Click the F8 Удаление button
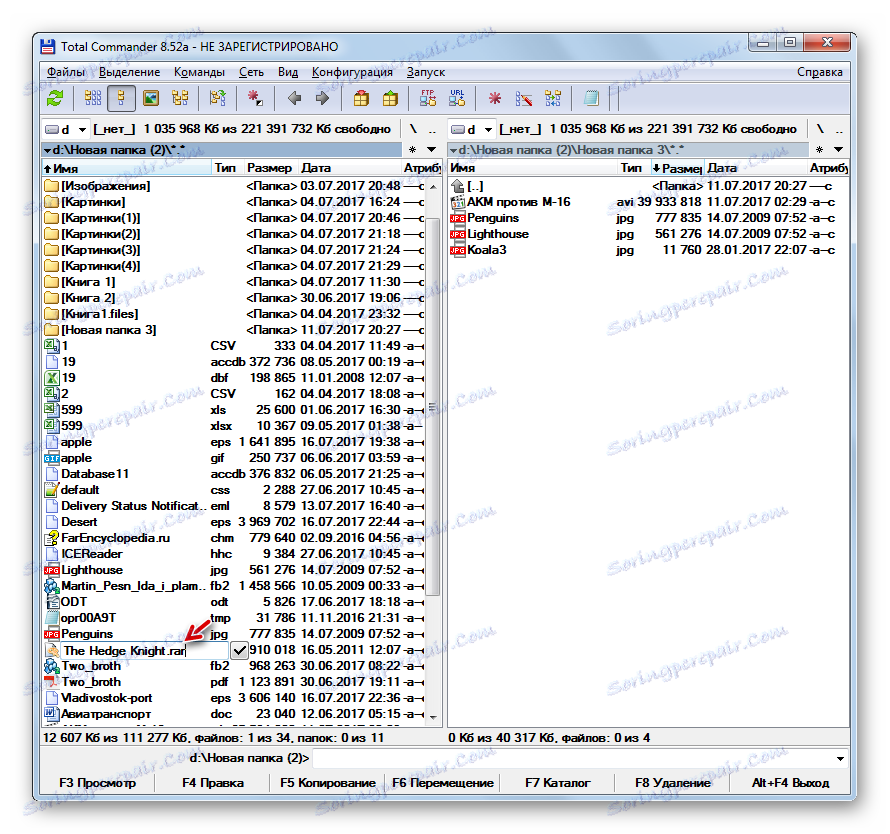This screenshot has height=834, width=890. point(673,783)
